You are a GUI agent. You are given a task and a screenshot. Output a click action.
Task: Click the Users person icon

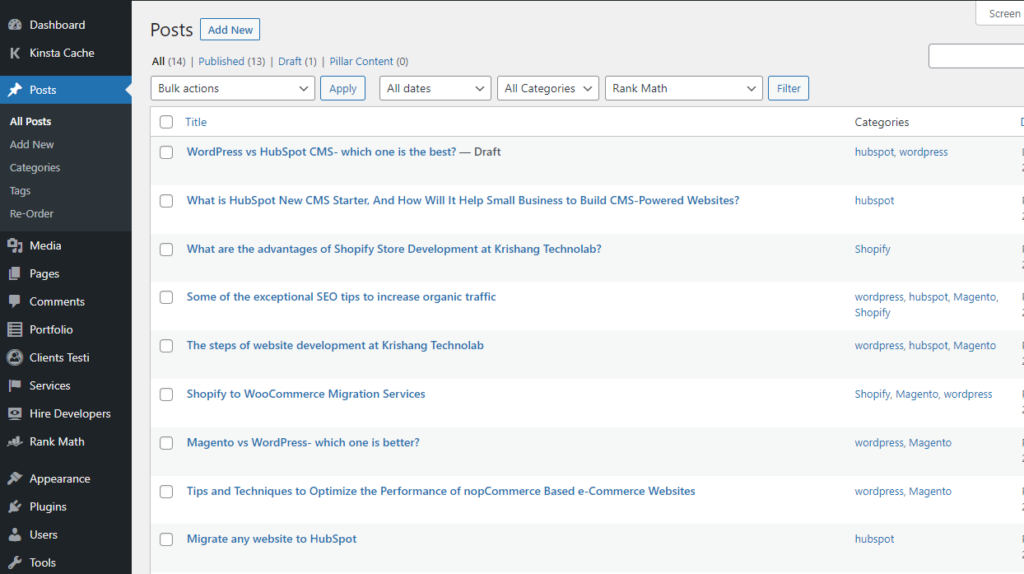[x=15, y=534]
